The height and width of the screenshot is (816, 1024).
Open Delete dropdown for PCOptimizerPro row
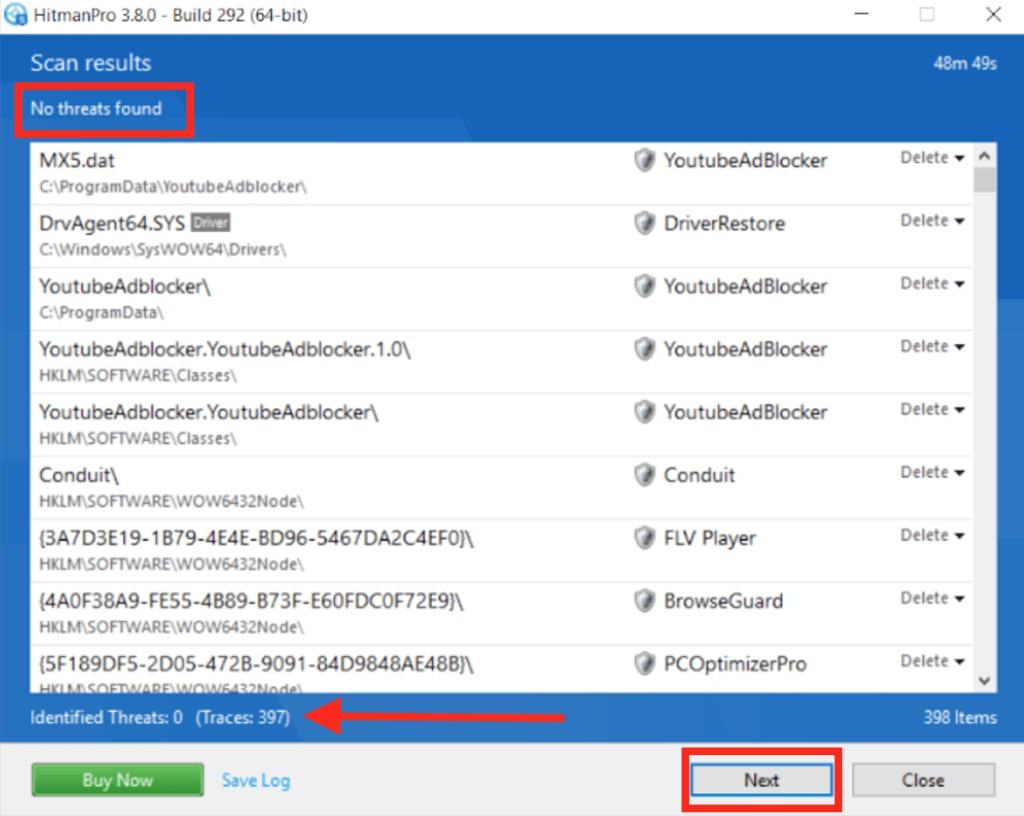932,662
